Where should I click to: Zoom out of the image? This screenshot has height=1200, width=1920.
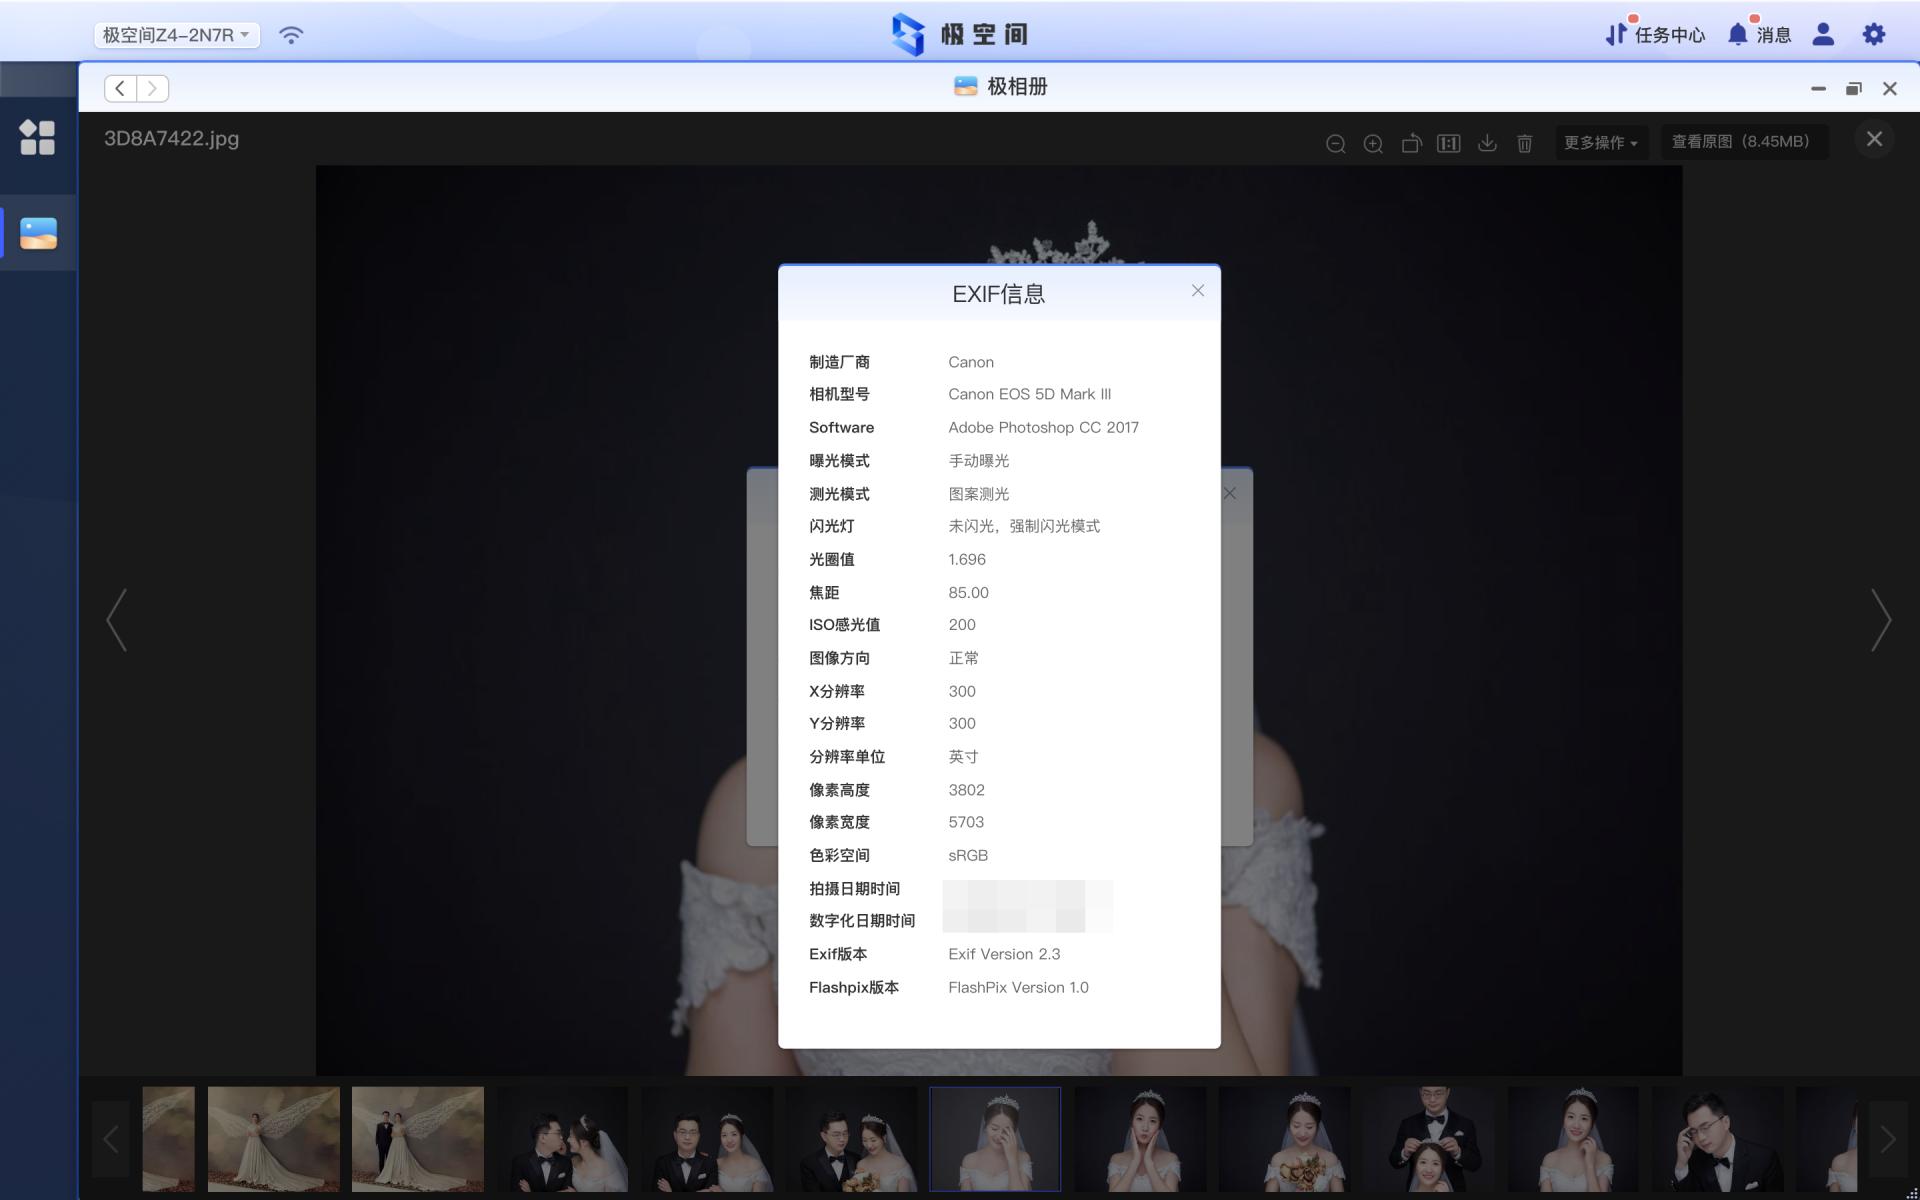1335,143
